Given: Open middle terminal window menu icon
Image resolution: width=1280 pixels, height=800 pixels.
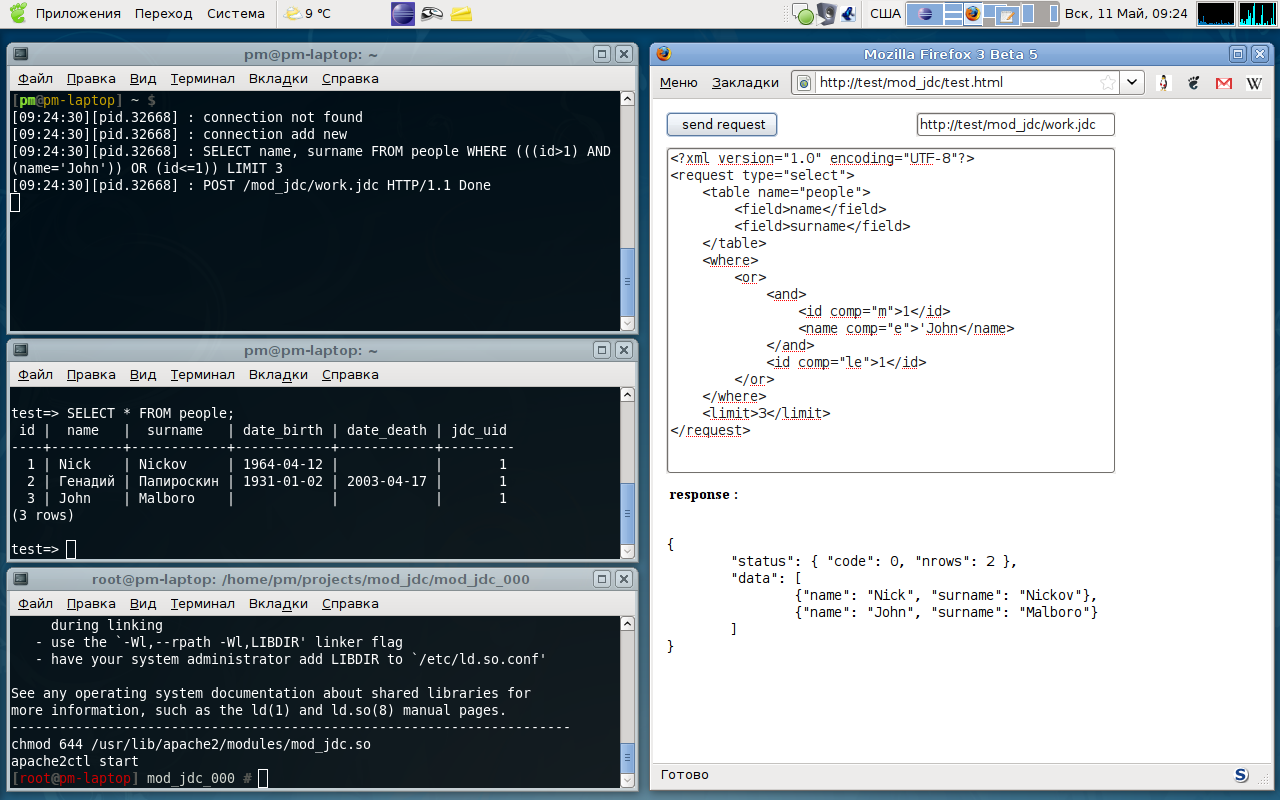Looking at the screenshot, I should click(x=21, y=350).
